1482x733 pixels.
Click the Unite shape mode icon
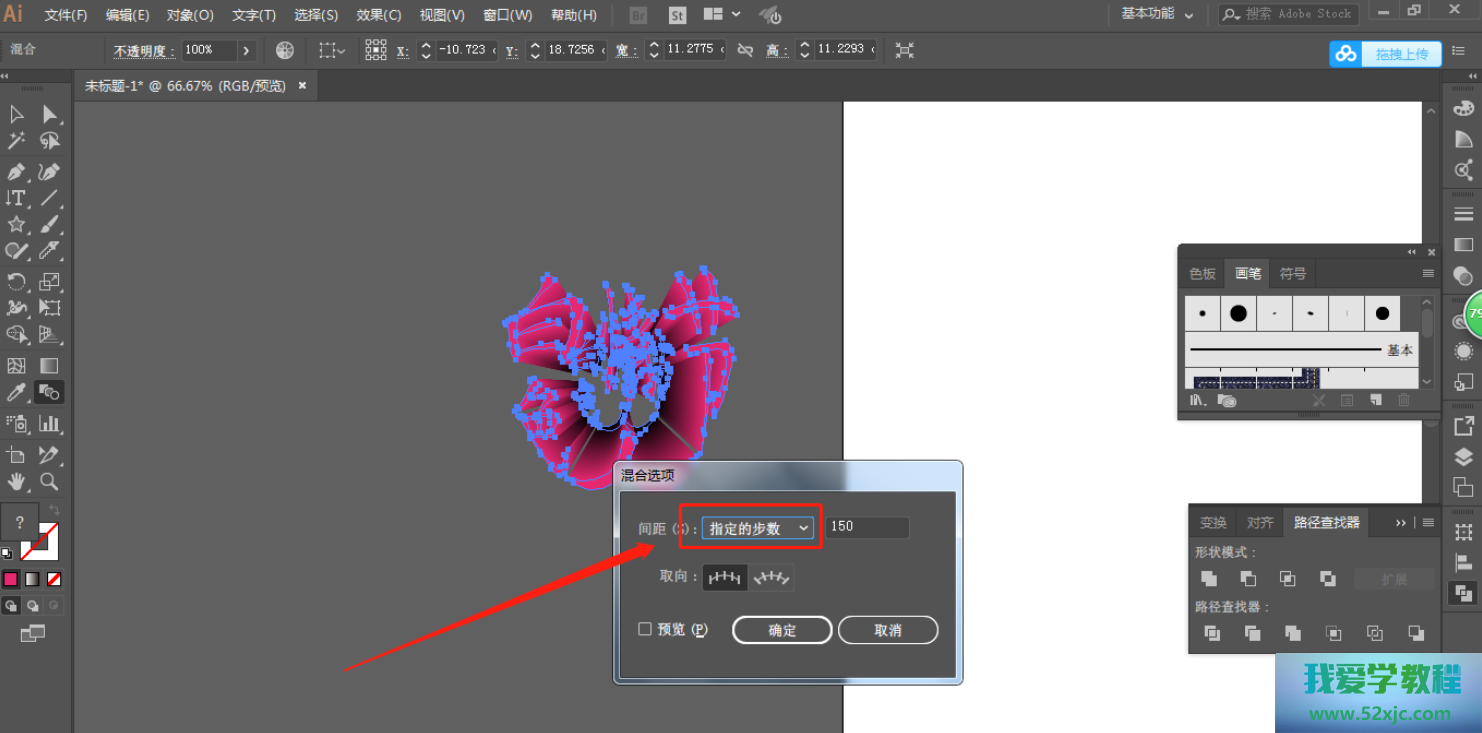pos(1209,579)
